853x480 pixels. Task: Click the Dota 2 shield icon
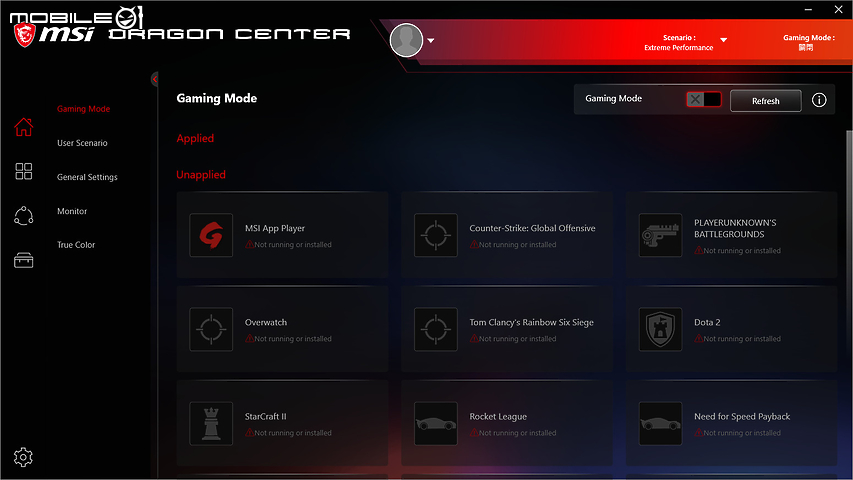660,329
